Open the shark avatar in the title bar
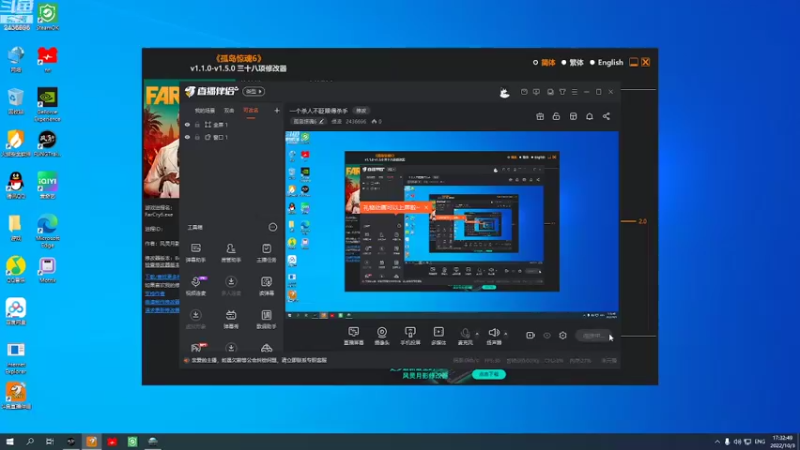 [x=504, y=92]
